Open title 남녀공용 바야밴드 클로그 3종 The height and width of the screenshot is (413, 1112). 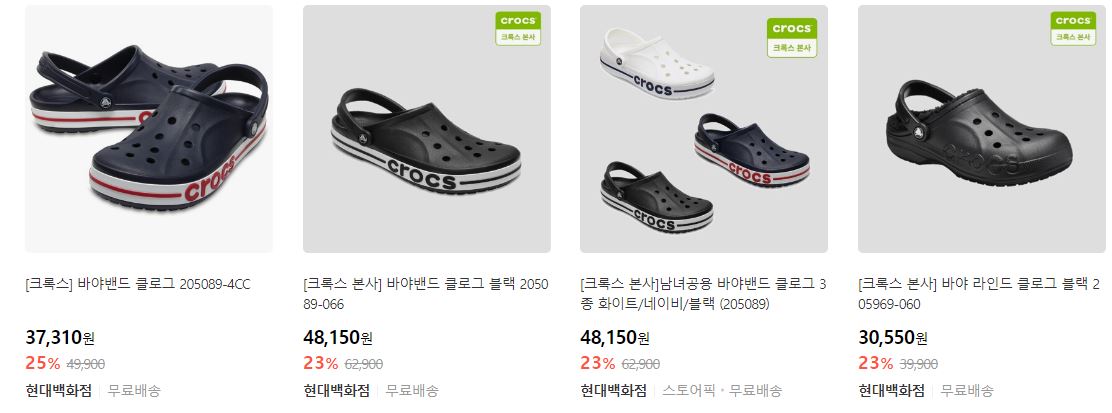tap(704, 294)
